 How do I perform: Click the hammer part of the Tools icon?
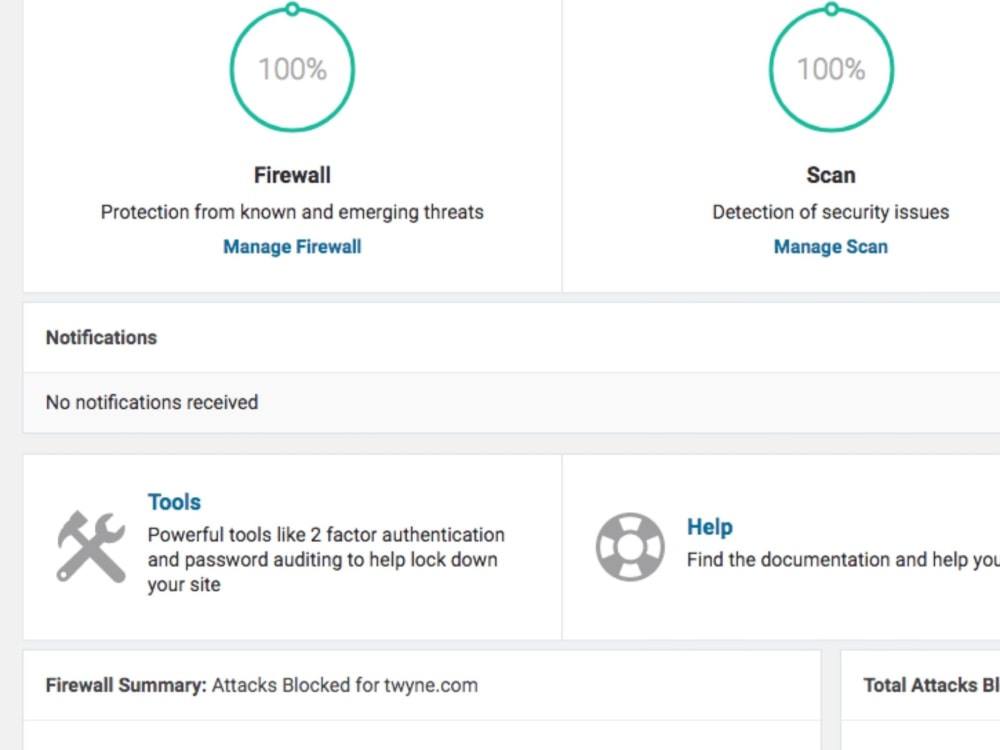pyautogui.click(x=72, y=528)
